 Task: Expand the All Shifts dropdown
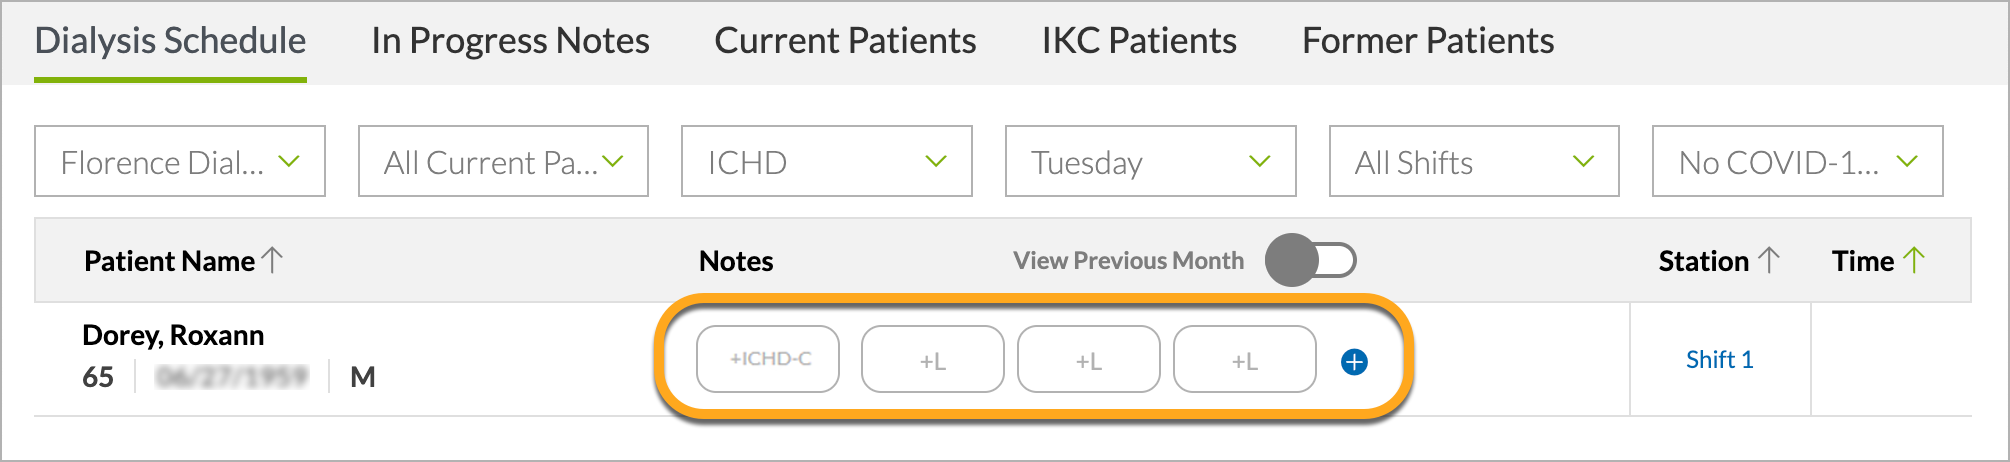coord(1474,161)
